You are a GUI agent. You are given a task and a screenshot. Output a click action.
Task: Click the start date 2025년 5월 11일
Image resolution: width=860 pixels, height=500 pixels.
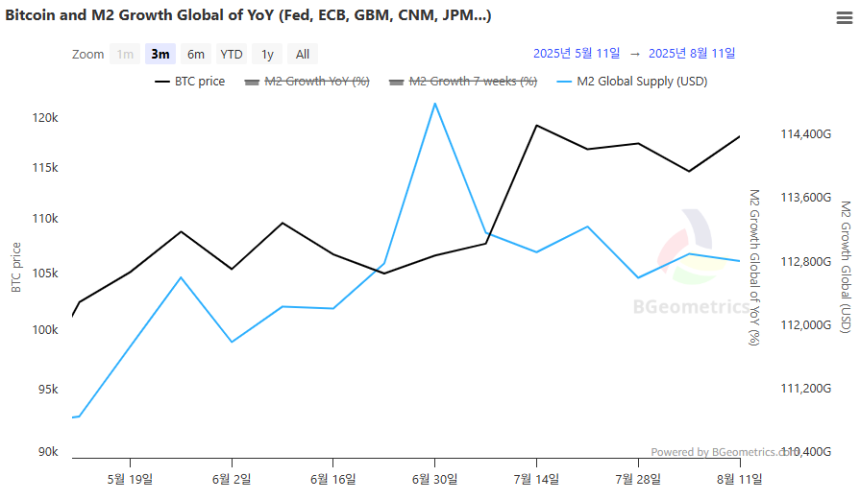[x=576, y=54]
